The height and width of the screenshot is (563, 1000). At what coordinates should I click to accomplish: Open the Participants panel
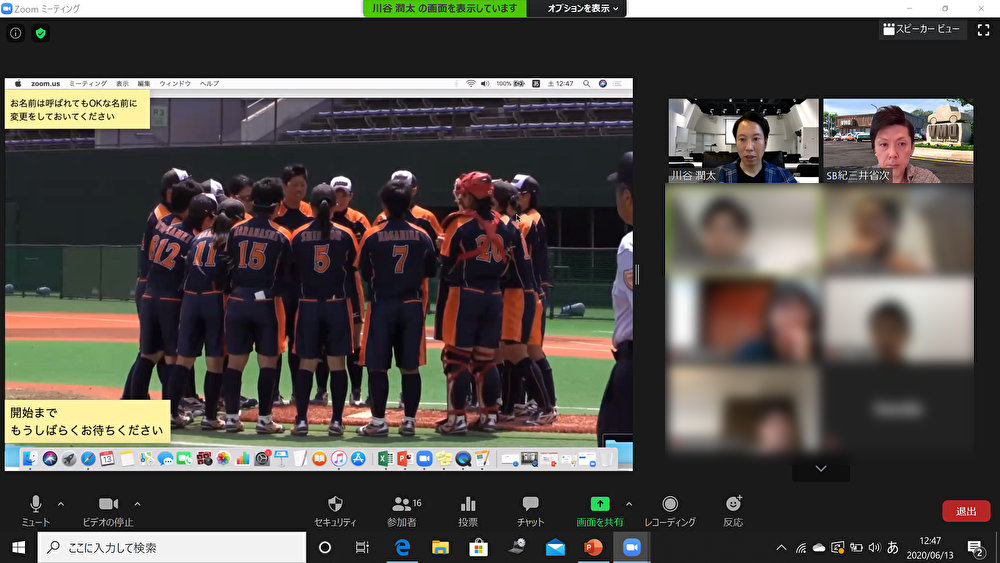pyautogui.click(x=402, y=505)
